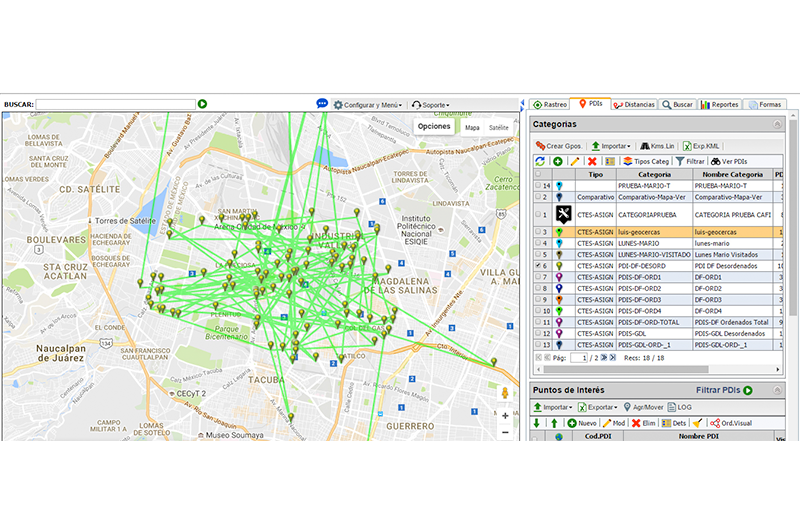Click the panel splitter arrows beside the map
Image resolution: width=800 pixels, height=532 pixels.
tap(522, 106)
